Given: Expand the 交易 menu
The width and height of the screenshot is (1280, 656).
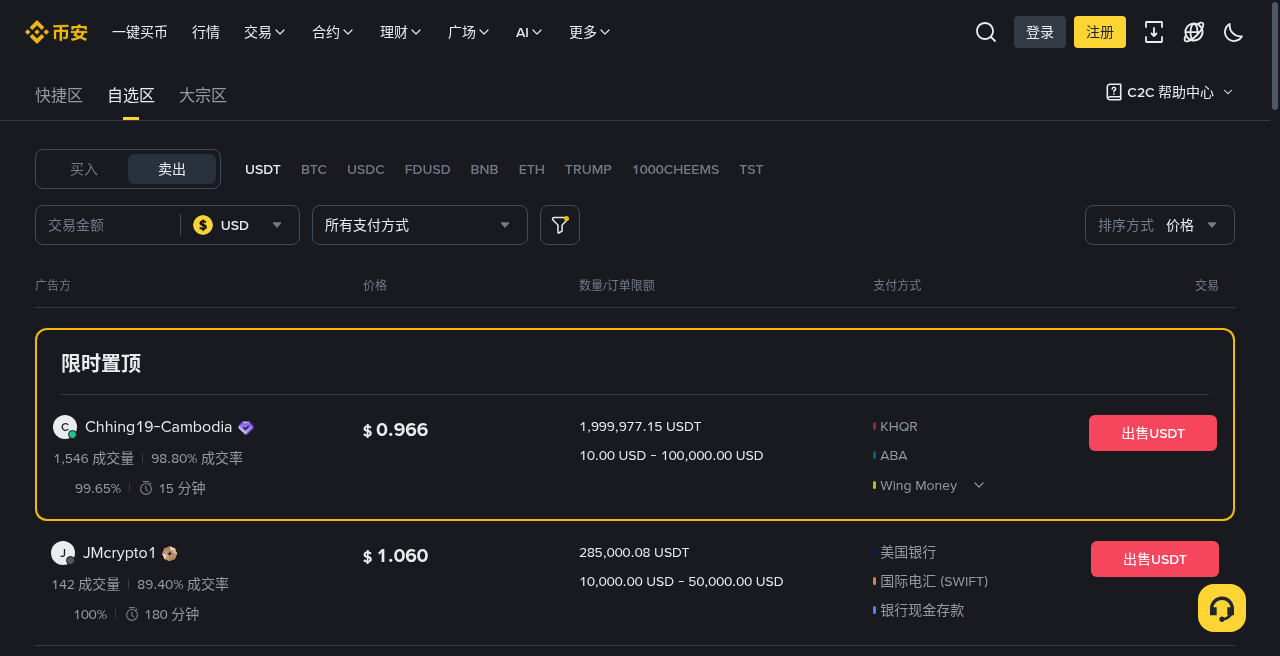Looking at the screenshot, I should 265,32.
